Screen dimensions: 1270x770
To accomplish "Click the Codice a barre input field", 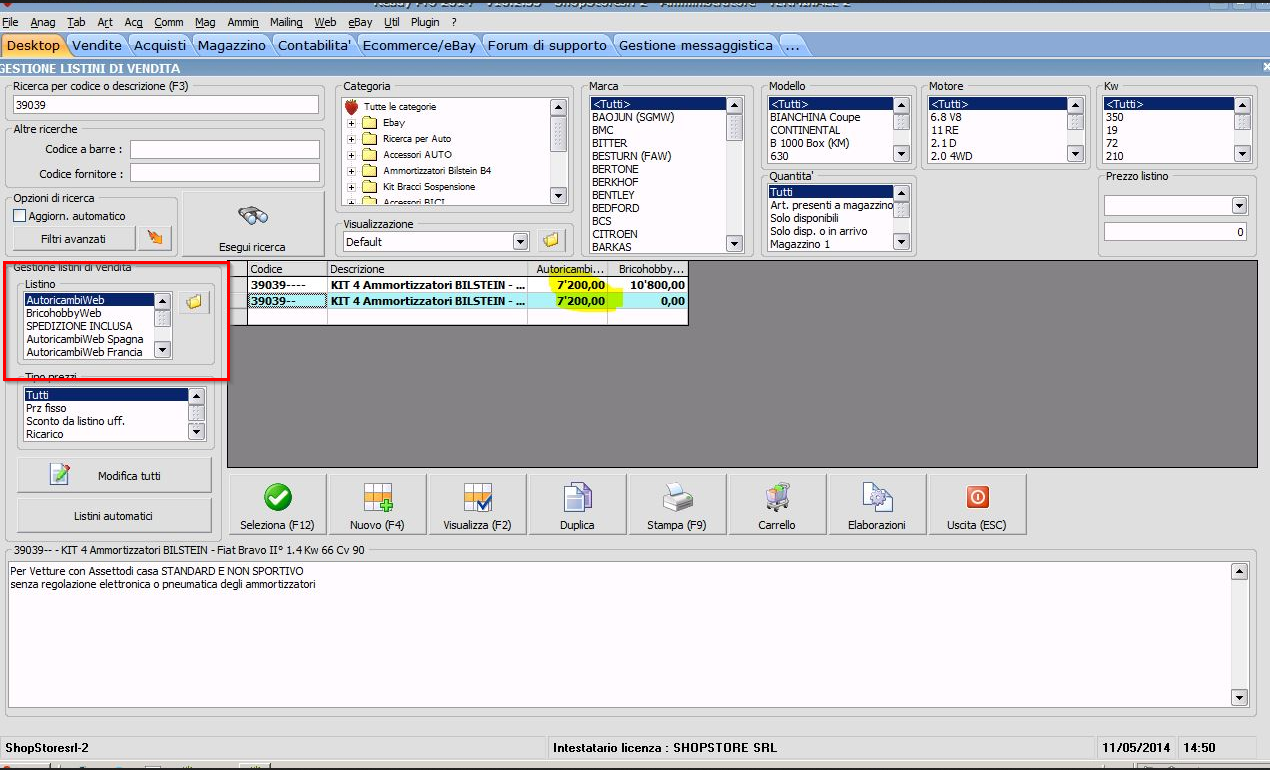I will click(224, 149).
